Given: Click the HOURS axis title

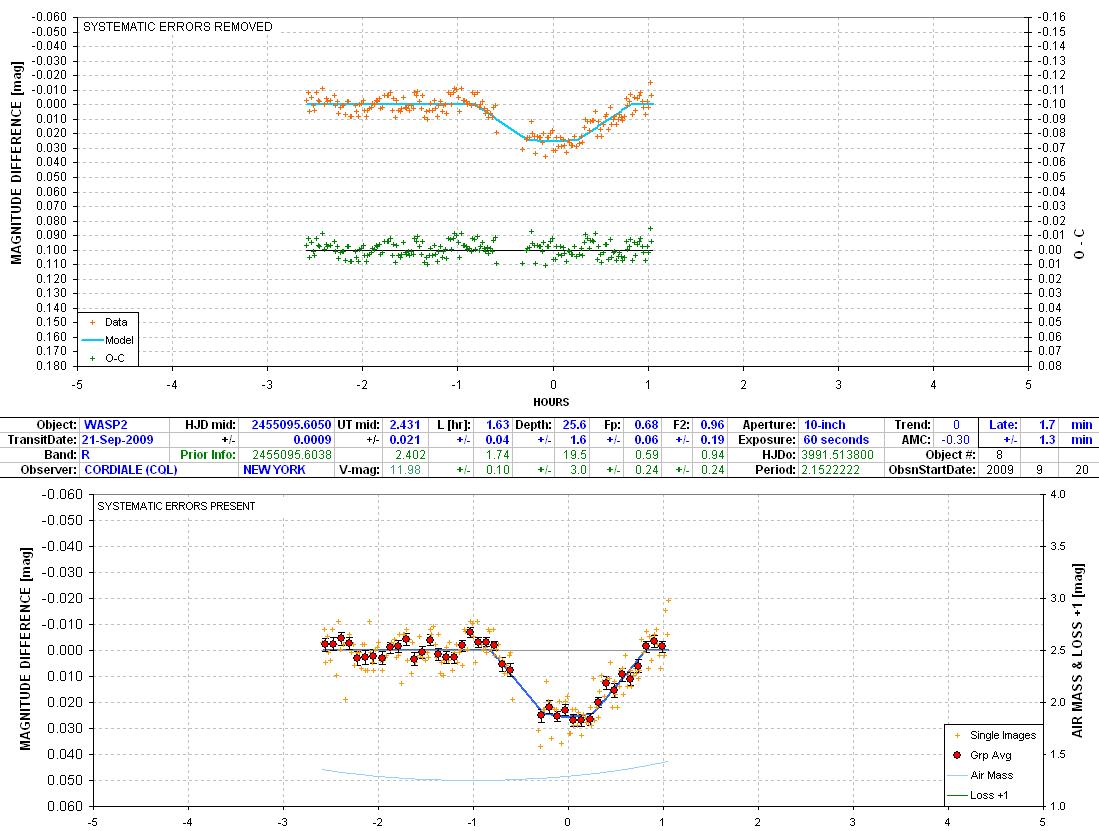Looking at the screenshot, I should (551, 402).
